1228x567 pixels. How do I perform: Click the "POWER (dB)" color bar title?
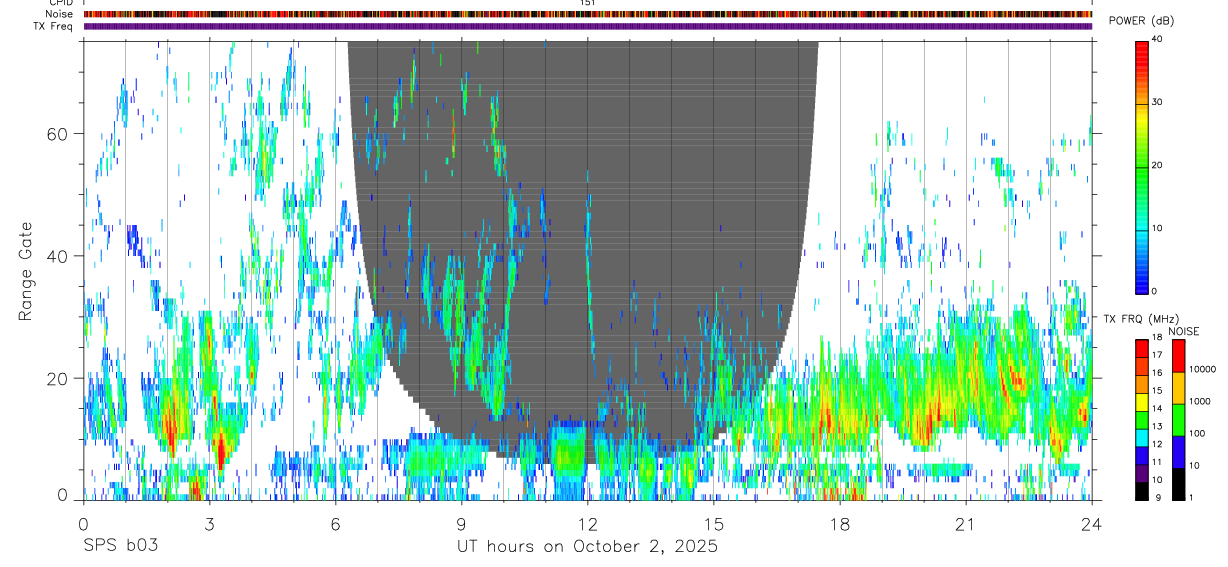coord(1141,21)
